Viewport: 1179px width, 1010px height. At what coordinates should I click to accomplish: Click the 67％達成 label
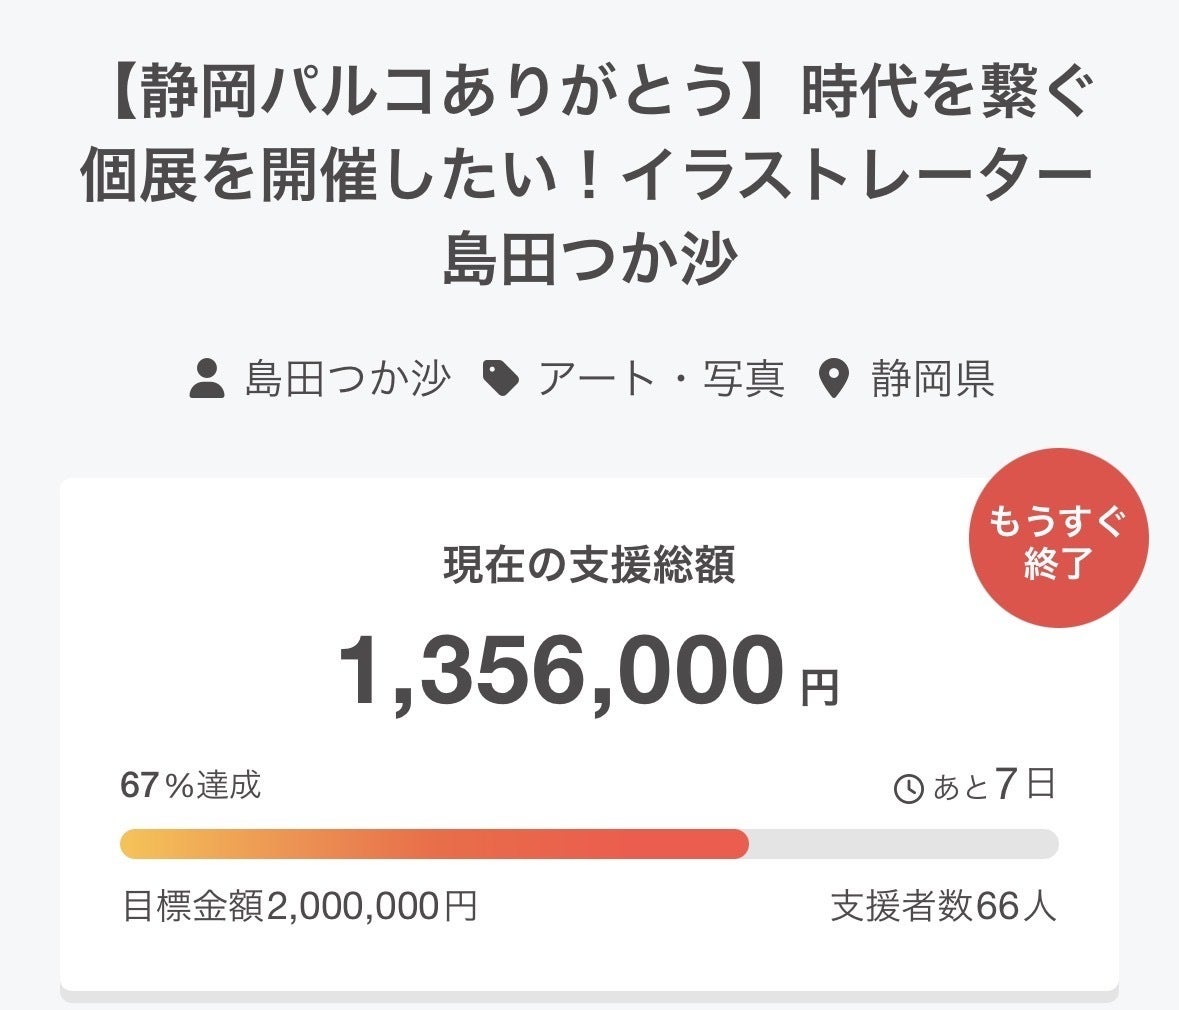[190, 785]
